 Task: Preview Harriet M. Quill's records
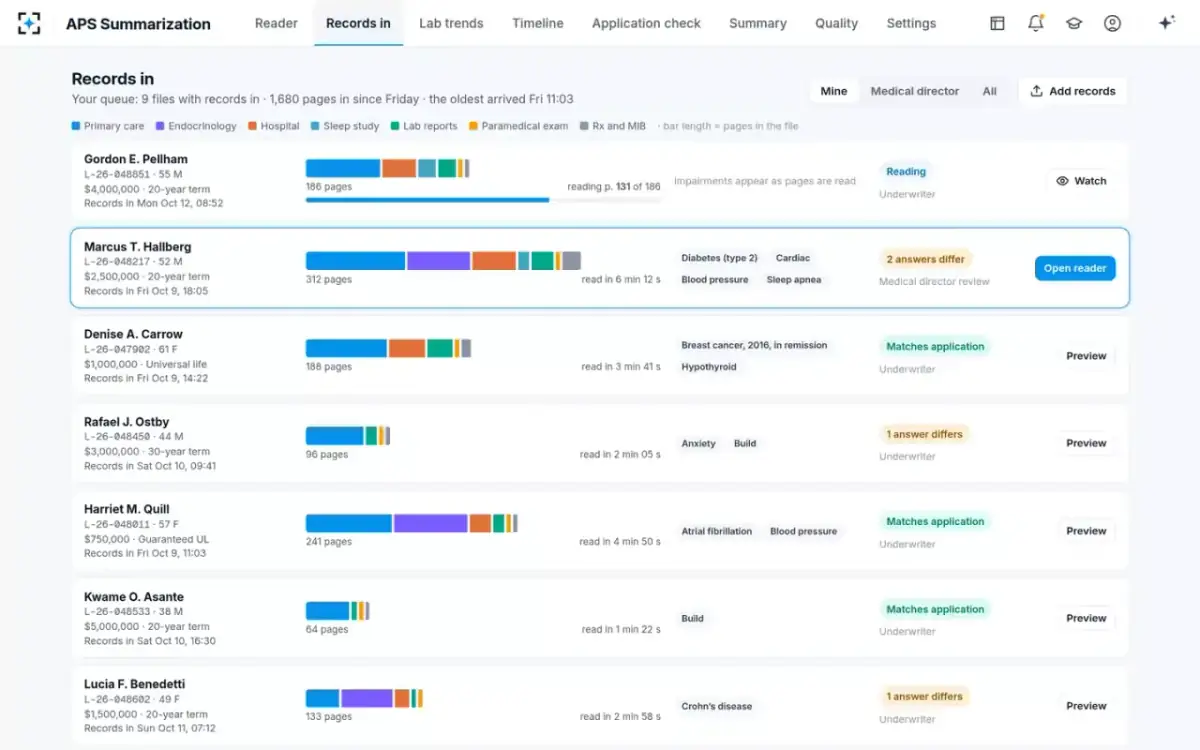1086,531
